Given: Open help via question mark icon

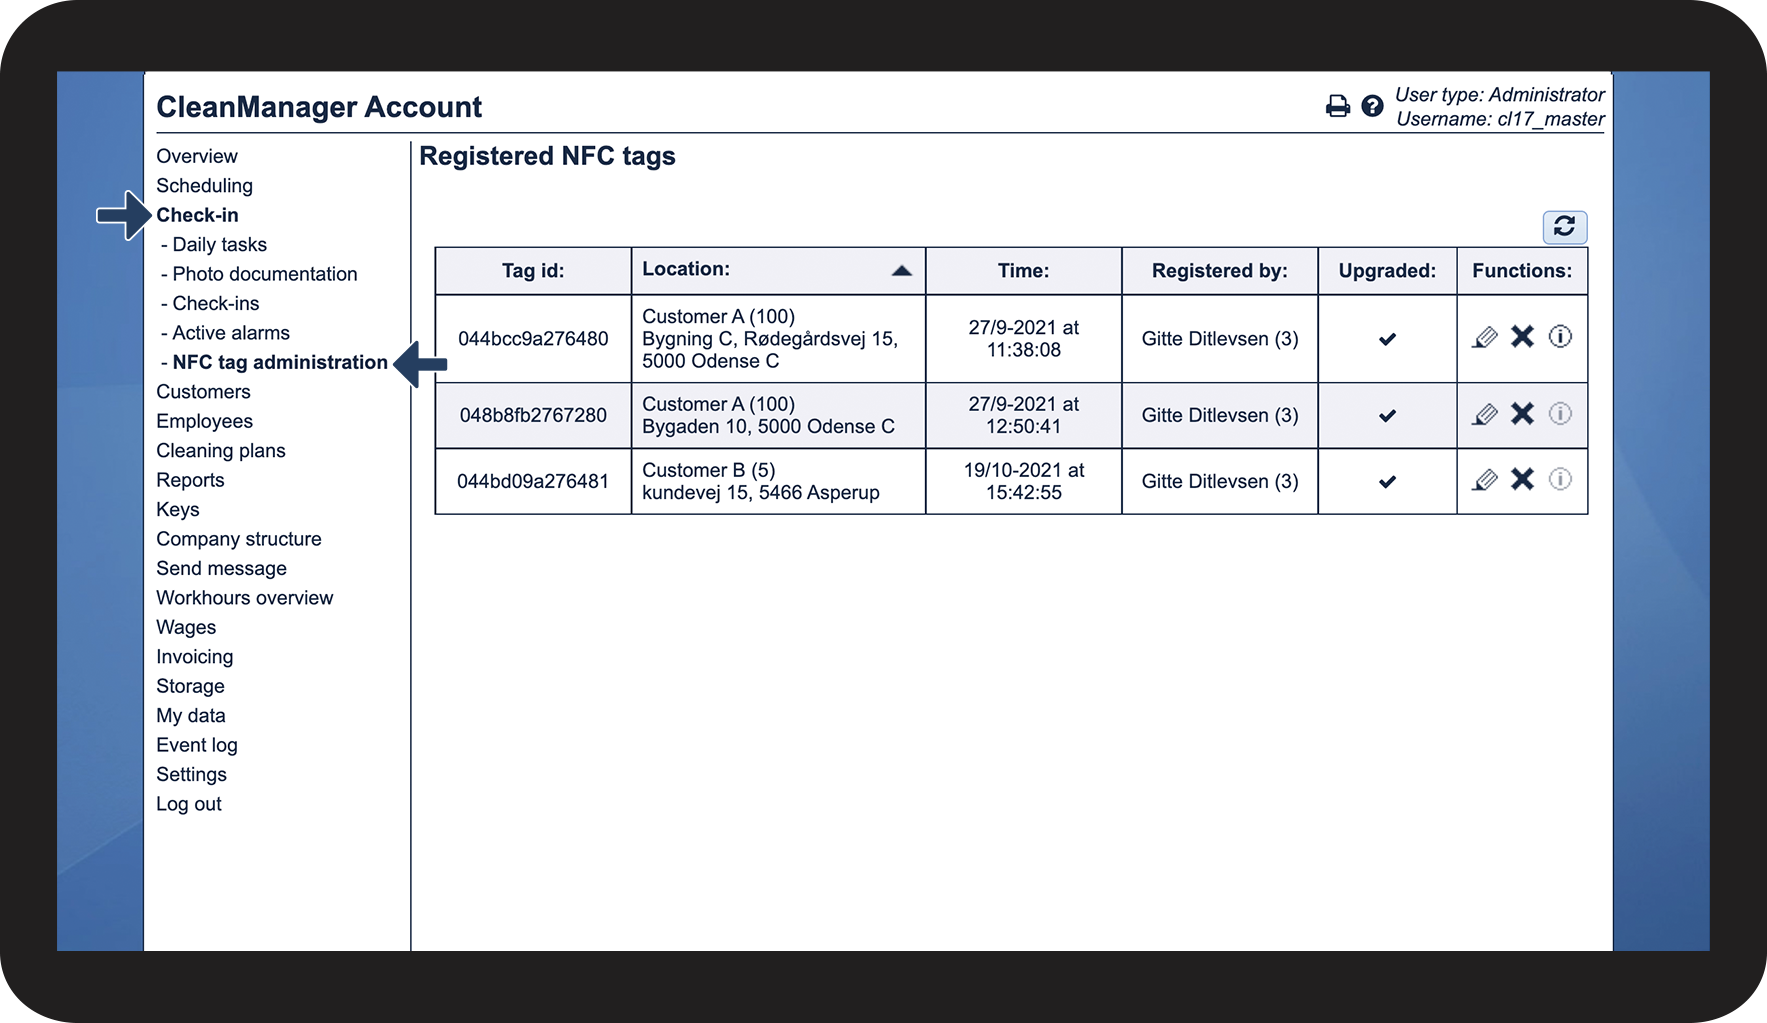Looking at the screenshot, I should (1372, 106).
